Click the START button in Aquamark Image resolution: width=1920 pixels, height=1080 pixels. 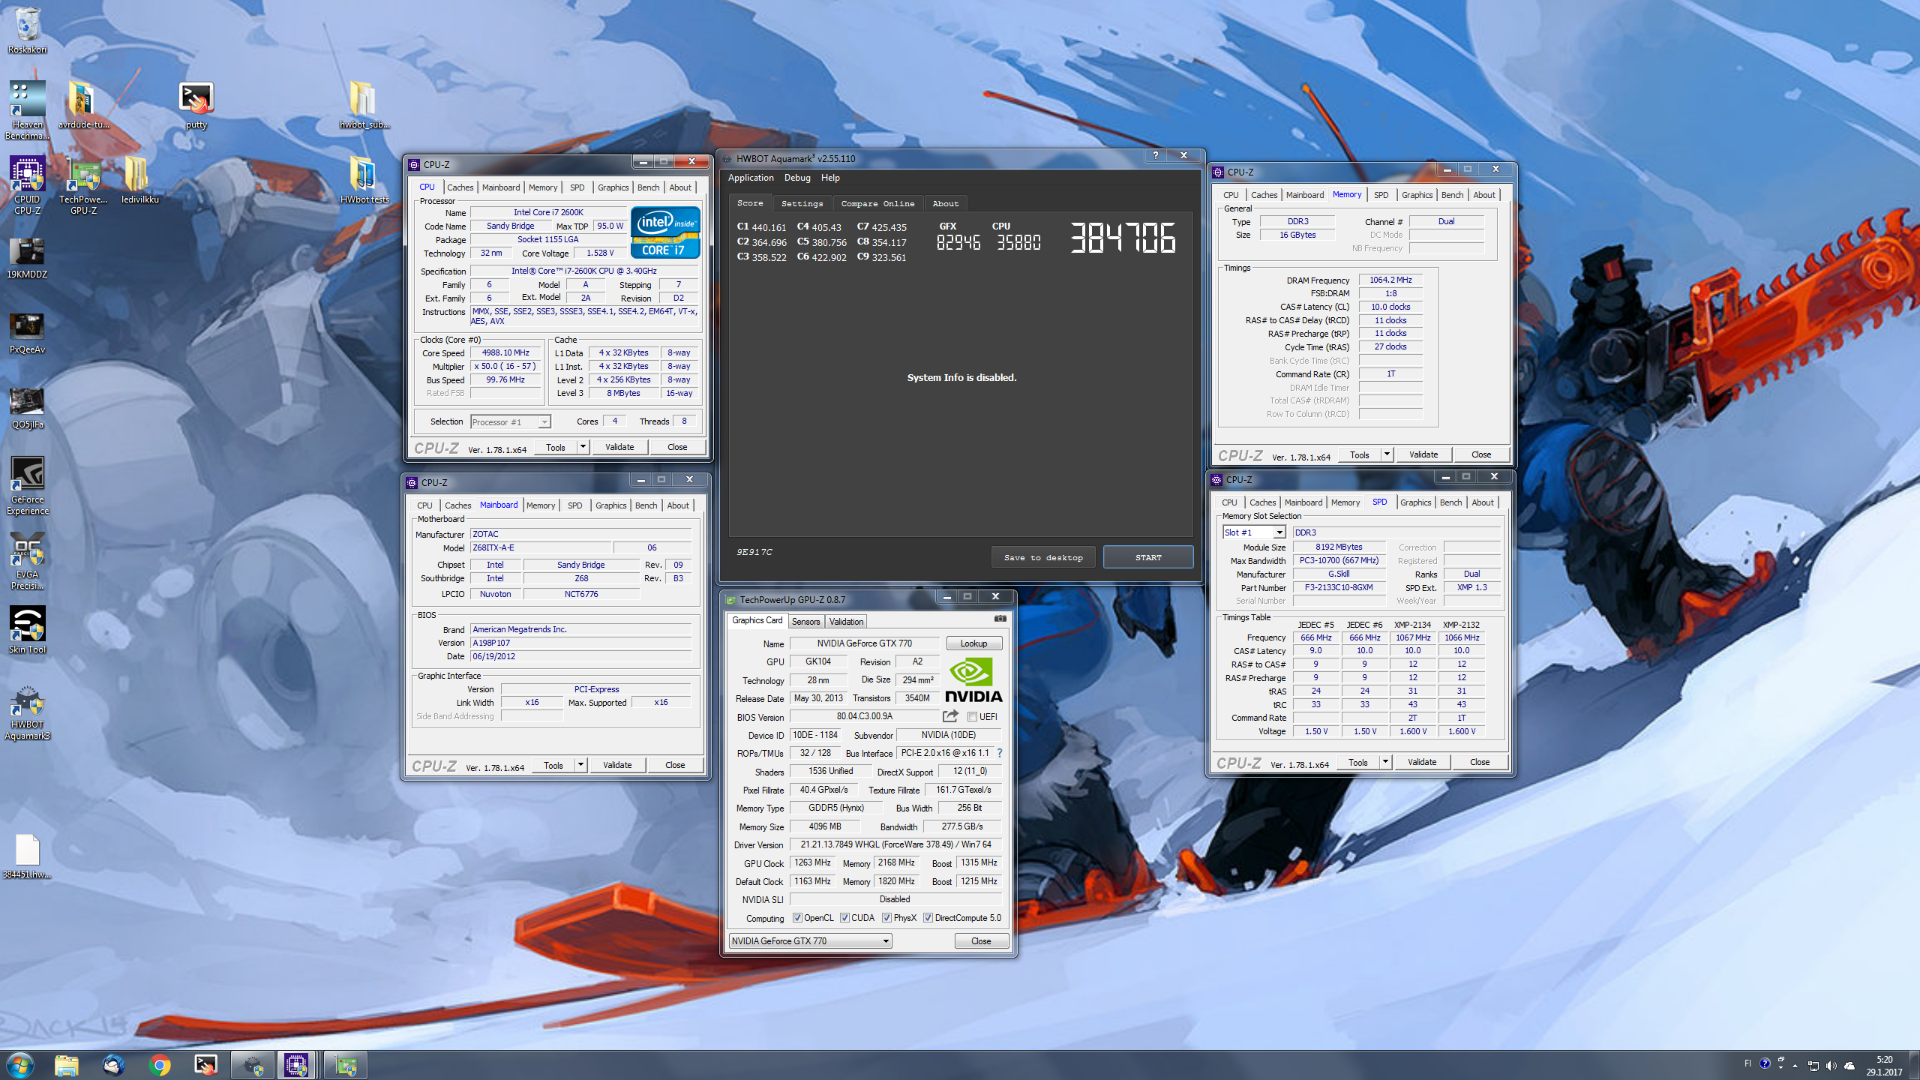tap(1148, 557)
